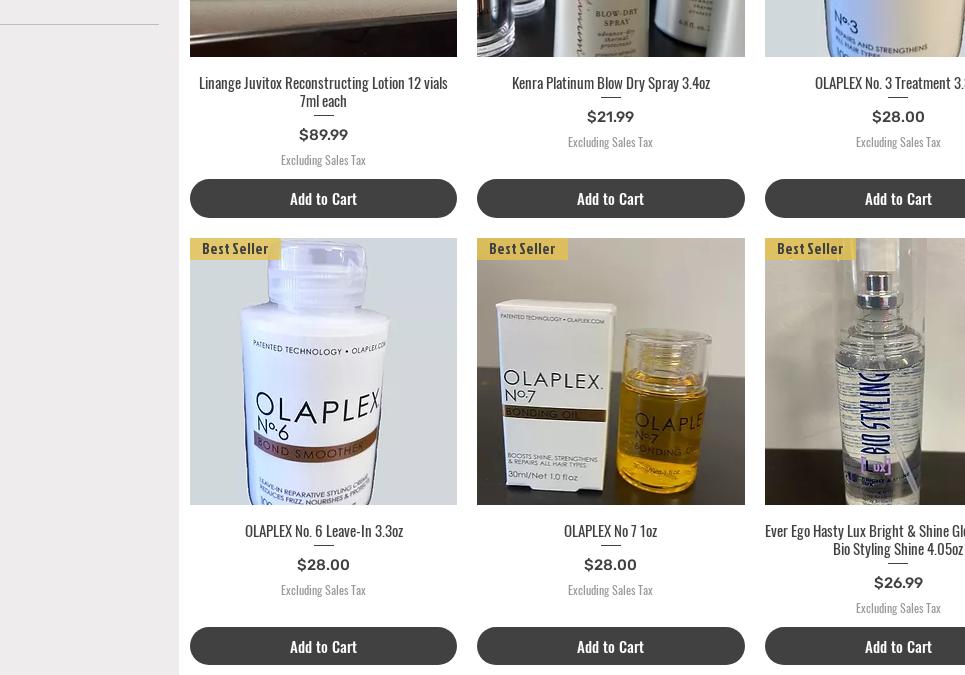Open OLAPLEX No. 3 product image
This screenshot has height=675, width=965.
[865, 28]
